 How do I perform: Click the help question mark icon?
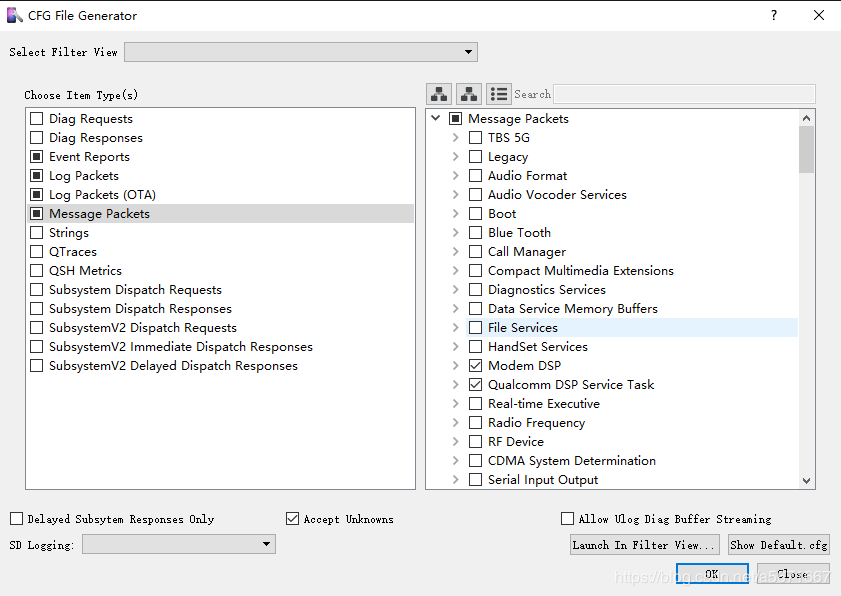(773, 15)
